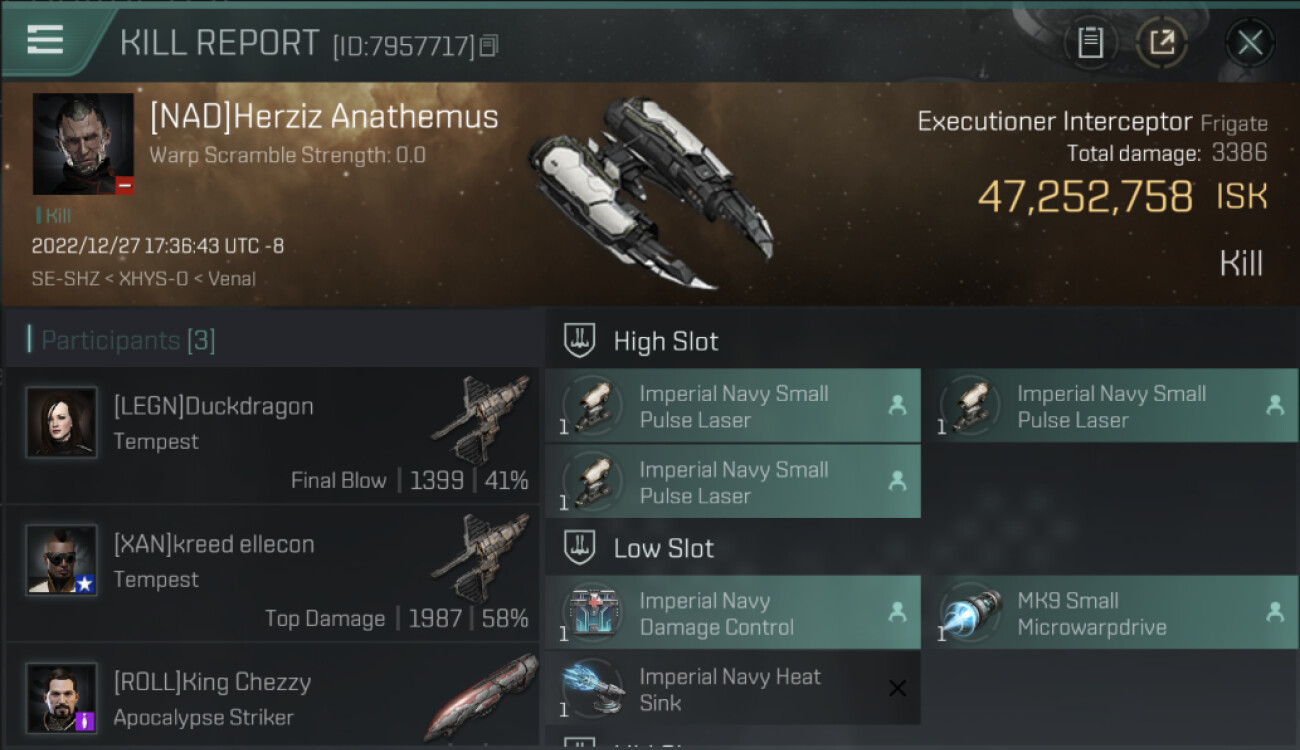Open Duckdragon's pilot portrait
This screenshot has width=1300, height=750.
coord(62,422)
